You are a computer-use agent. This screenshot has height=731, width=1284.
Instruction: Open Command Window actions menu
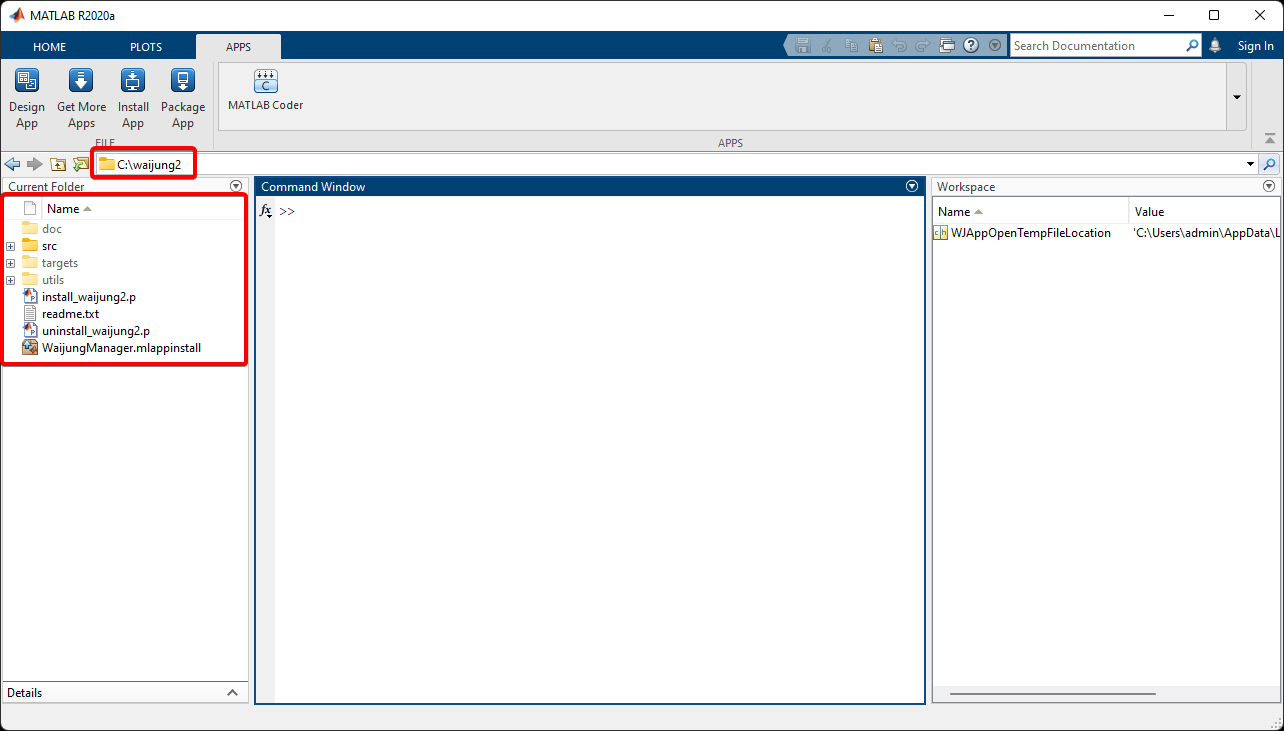(912, 186)
